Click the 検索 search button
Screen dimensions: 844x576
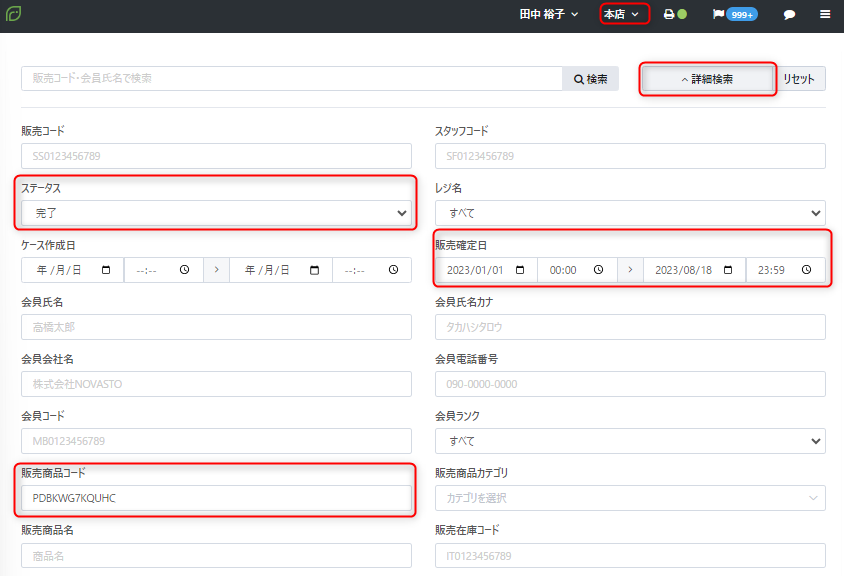590,79
